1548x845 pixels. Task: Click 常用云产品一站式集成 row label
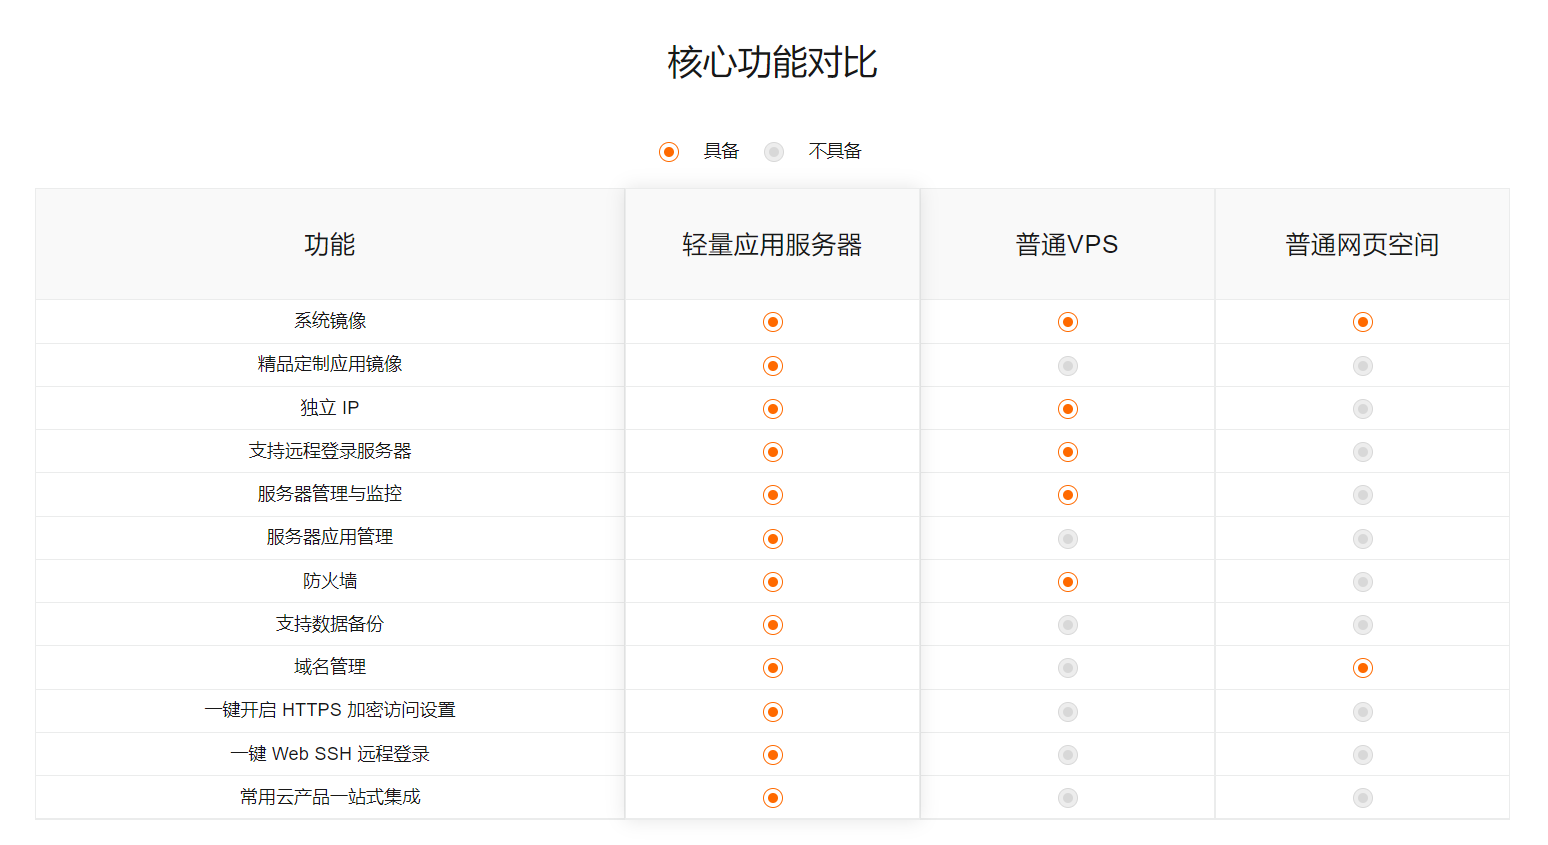coord(330,797)
